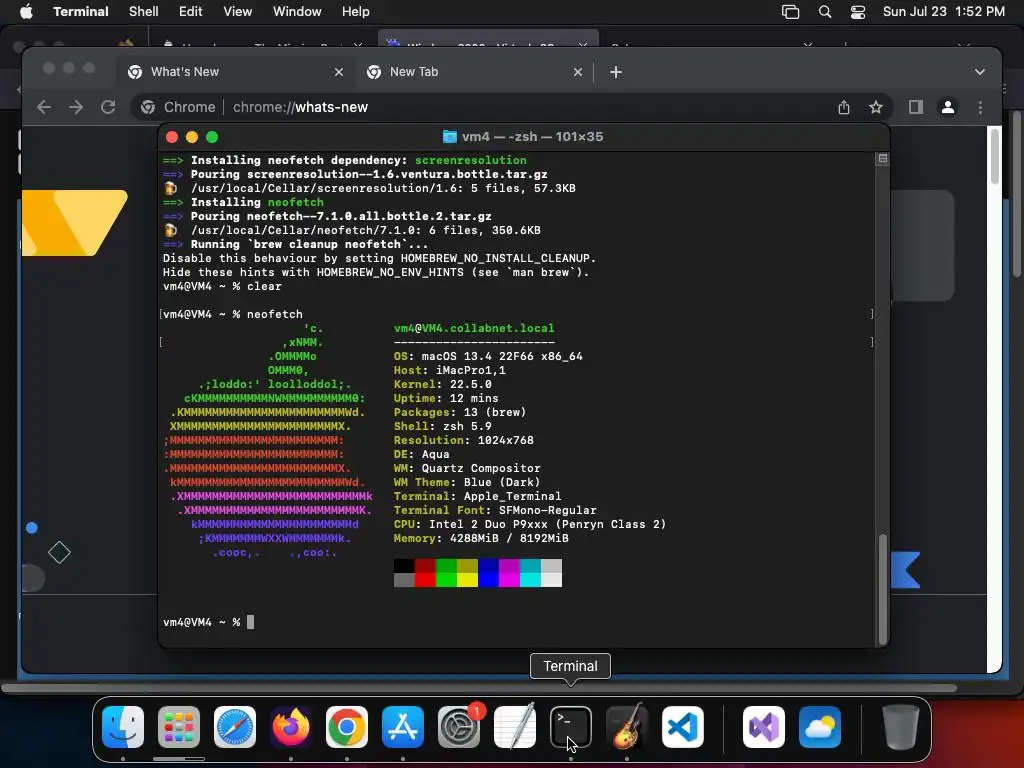
Task: Open the Terminal menu
Action: coord(80,12)
